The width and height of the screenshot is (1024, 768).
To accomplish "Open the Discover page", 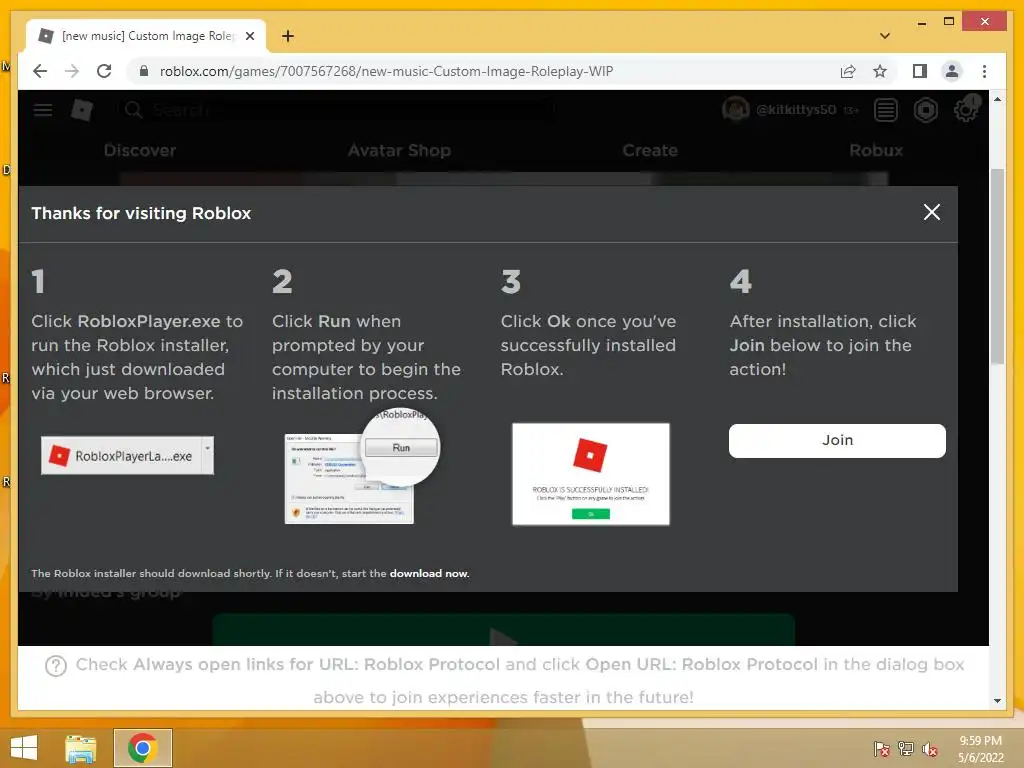I will pos(140,150).
